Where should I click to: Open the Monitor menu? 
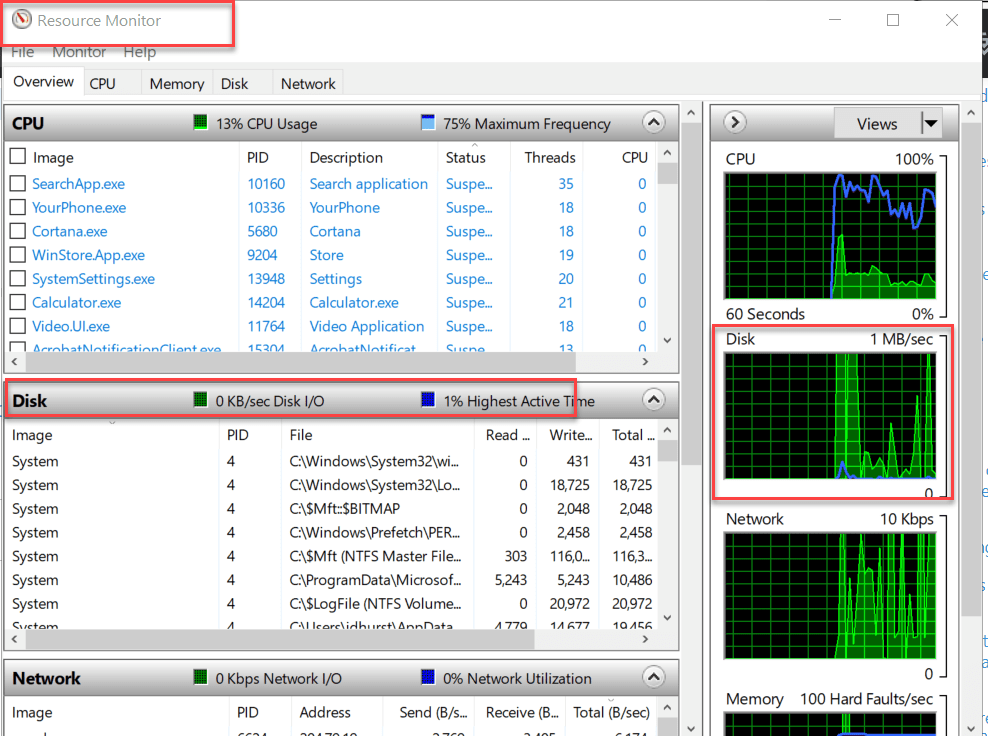pos(78,51)
